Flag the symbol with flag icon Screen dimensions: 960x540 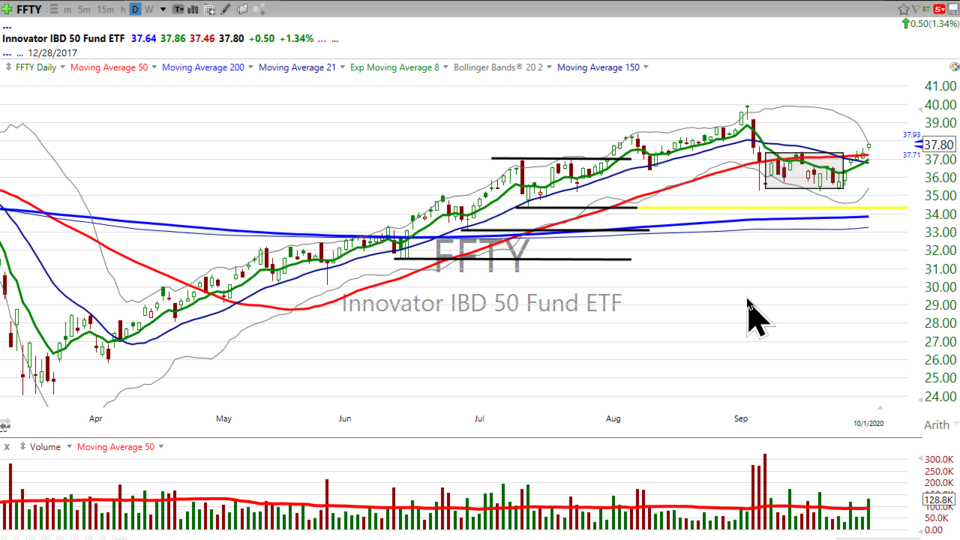(x=915, y=9)
